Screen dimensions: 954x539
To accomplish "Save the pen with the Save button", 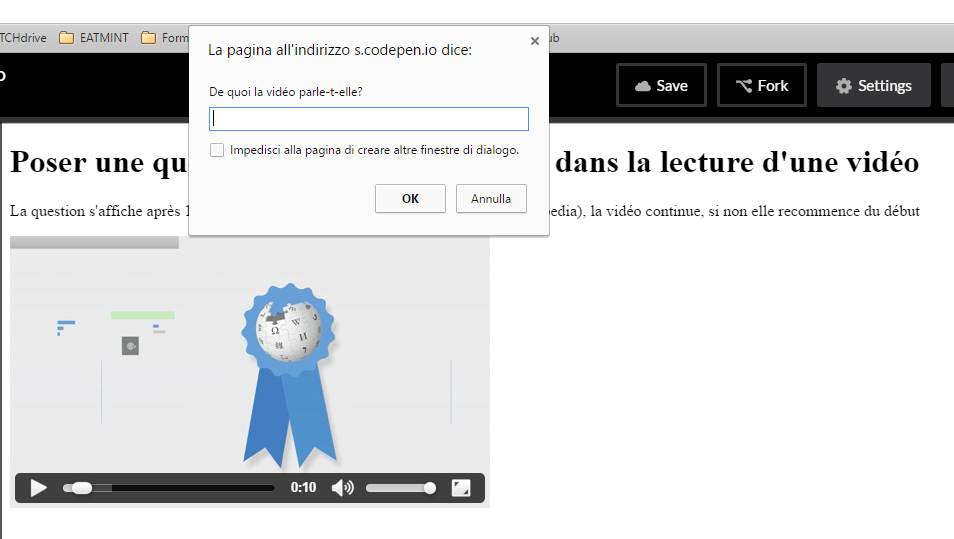I will coord(661,85).
